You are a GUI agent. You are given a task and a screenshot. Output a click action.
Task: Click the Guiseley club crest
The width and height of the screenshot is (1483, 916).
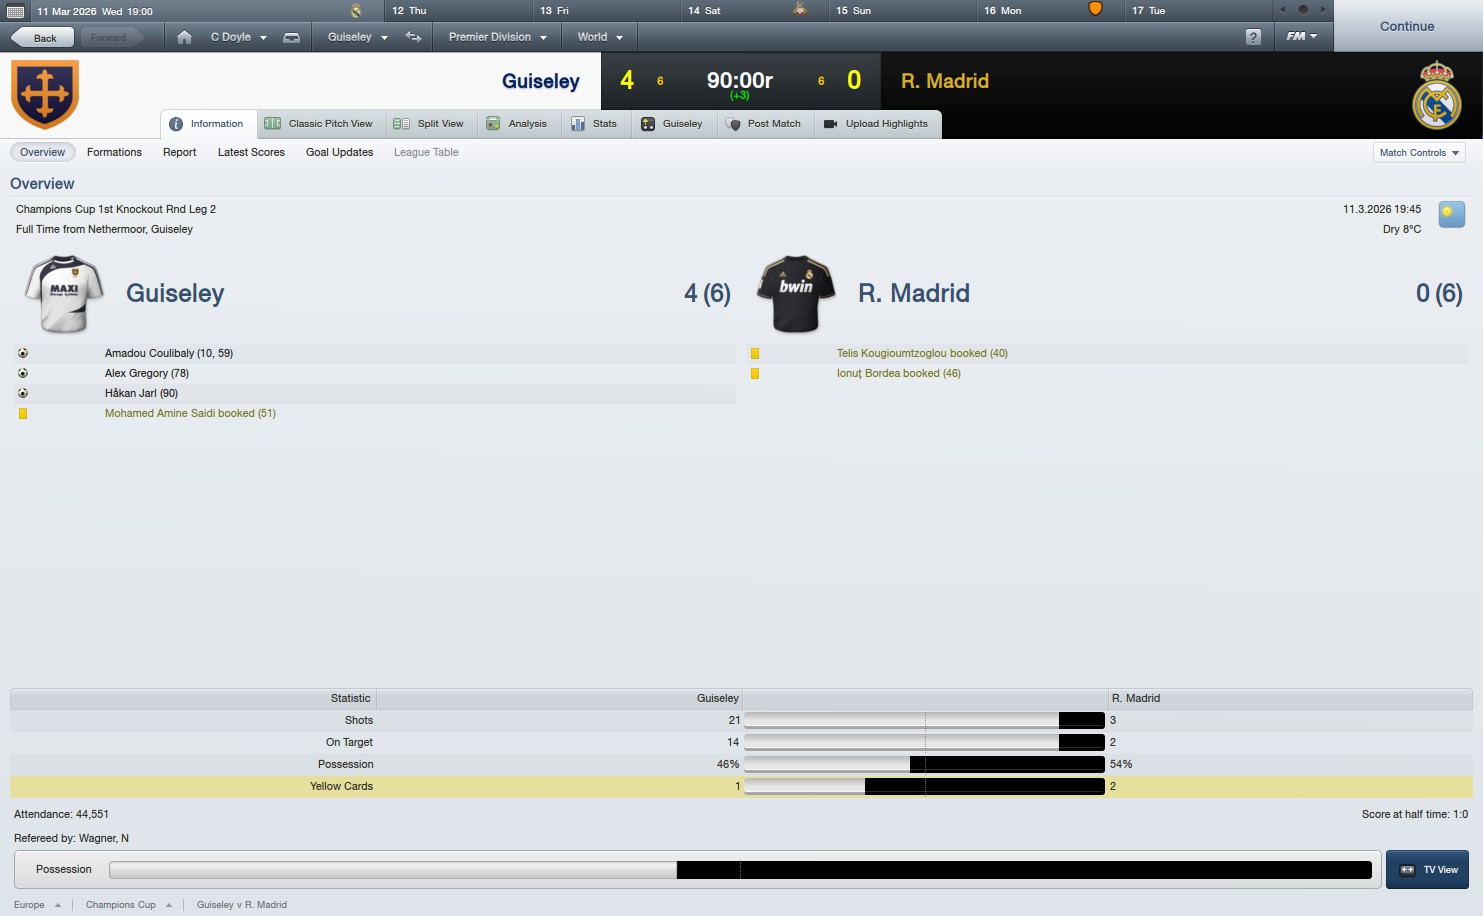45,94
